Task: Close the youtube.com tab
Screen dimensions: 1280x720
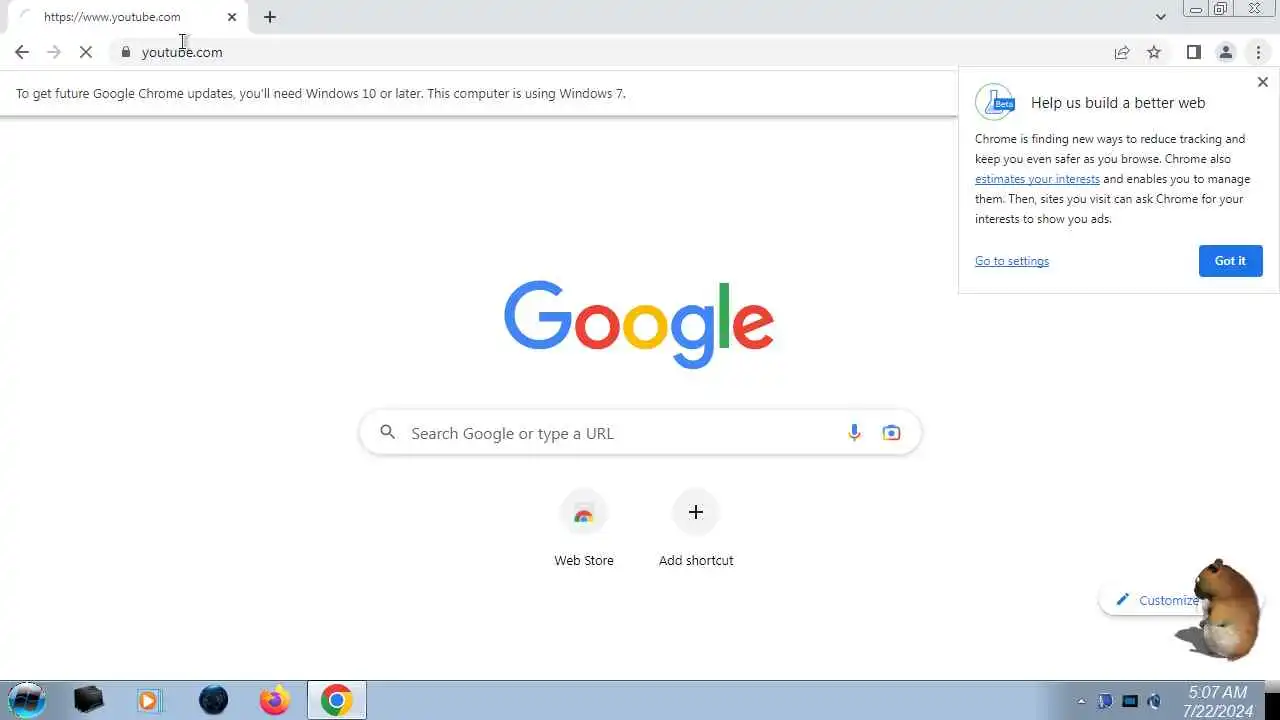Action: [232, 17]
